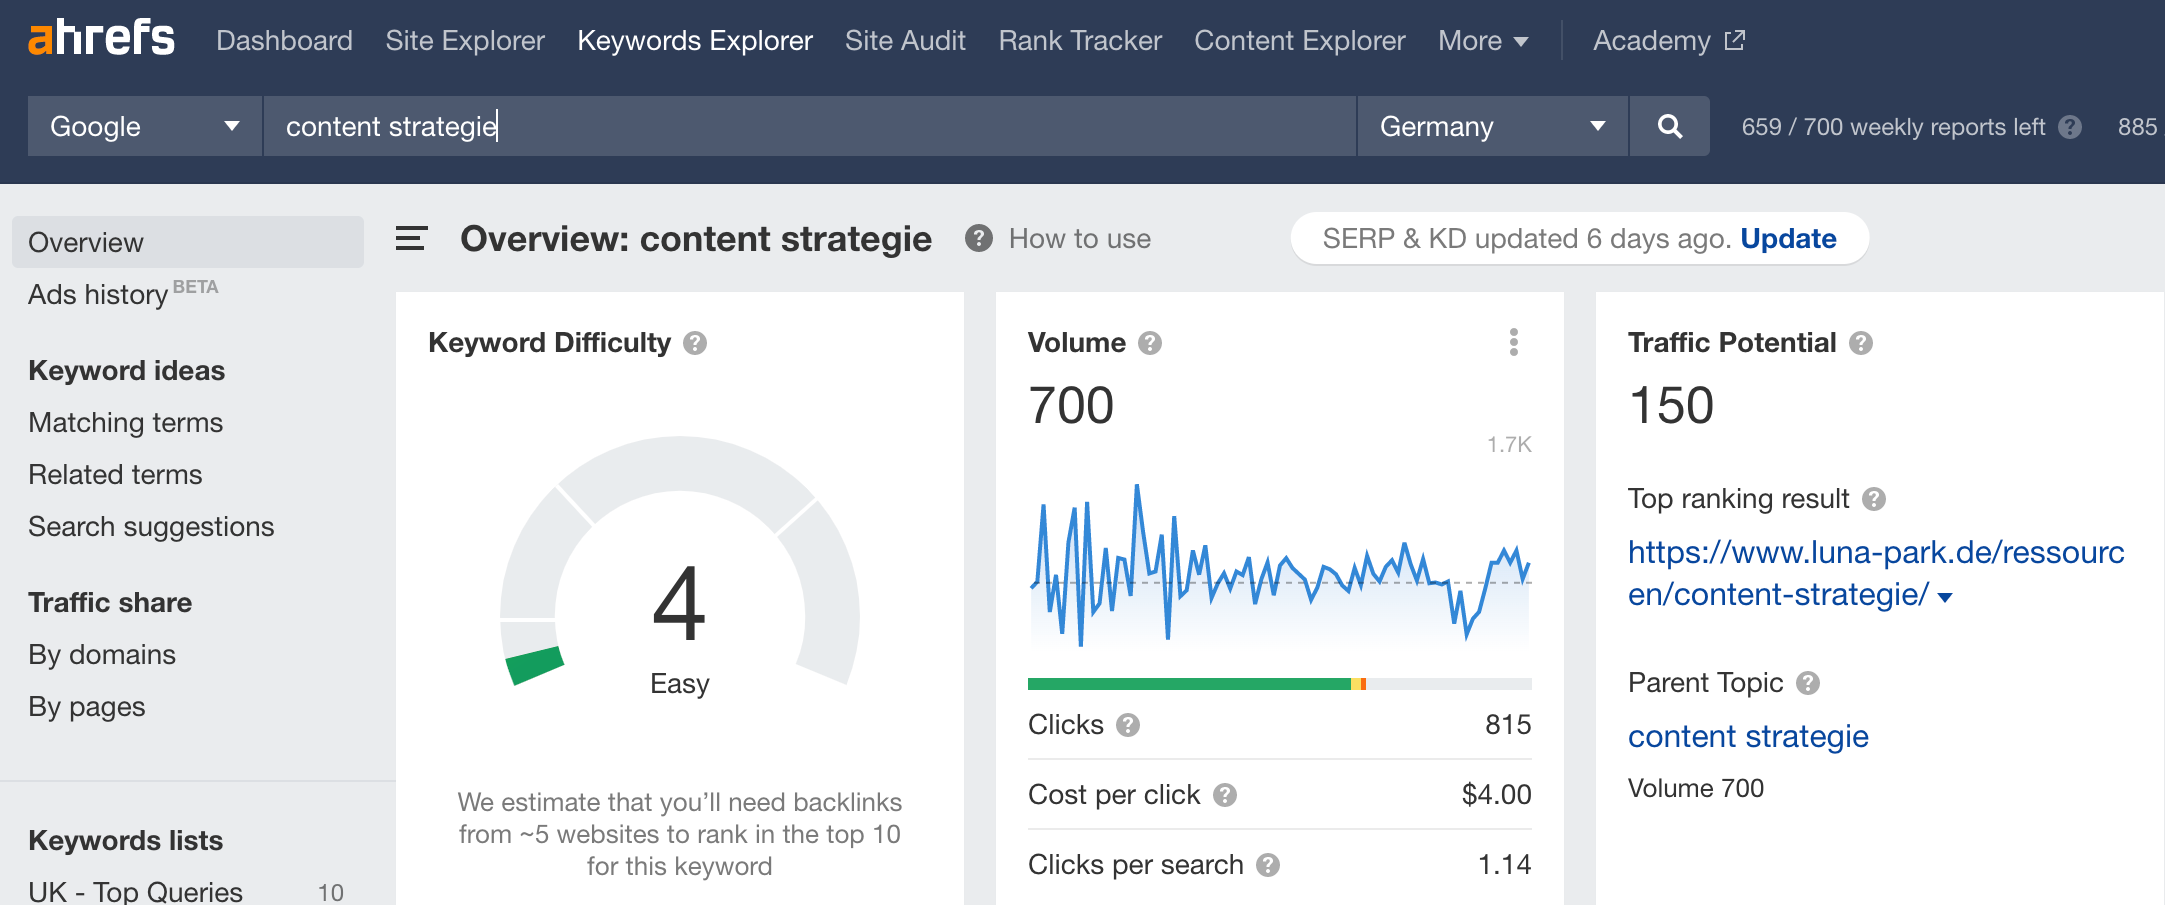Screen dimensions: 2165x905
Task: Open the Volume card three-dot menu
Action: (x=1514, y=342)
